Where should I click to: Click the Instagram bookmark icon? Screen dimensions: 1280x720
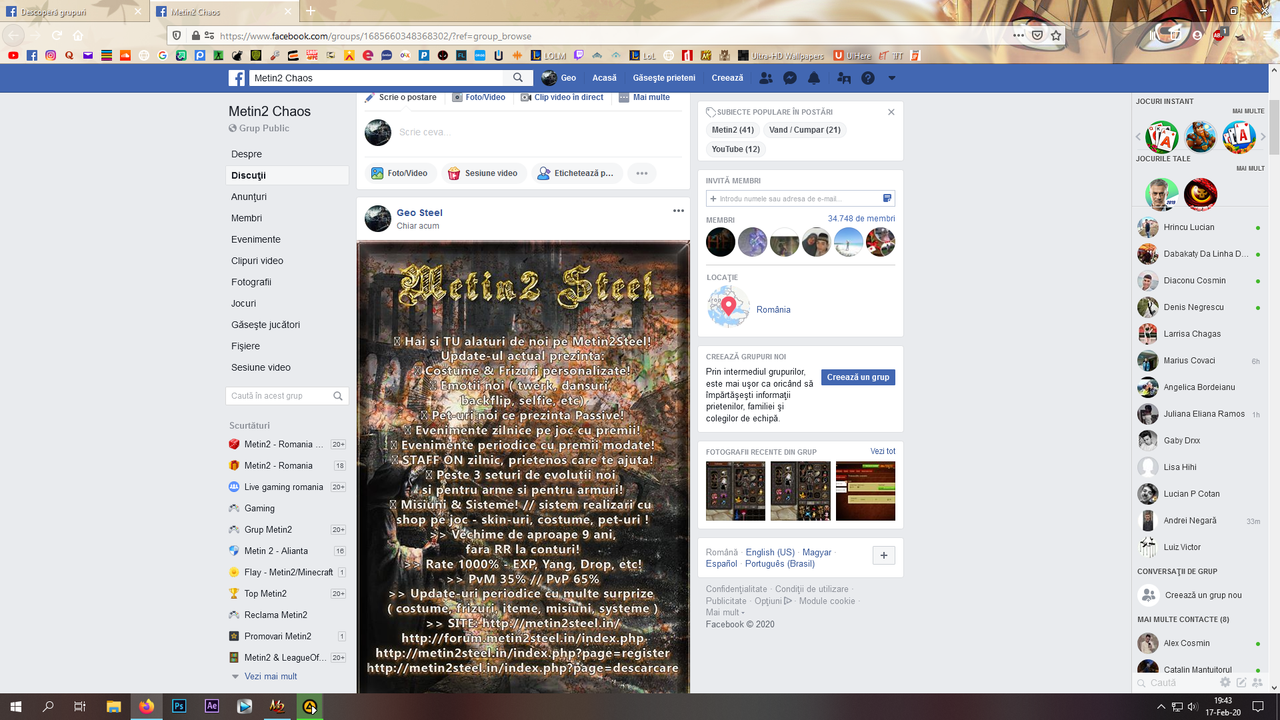[x=51, y=55]
